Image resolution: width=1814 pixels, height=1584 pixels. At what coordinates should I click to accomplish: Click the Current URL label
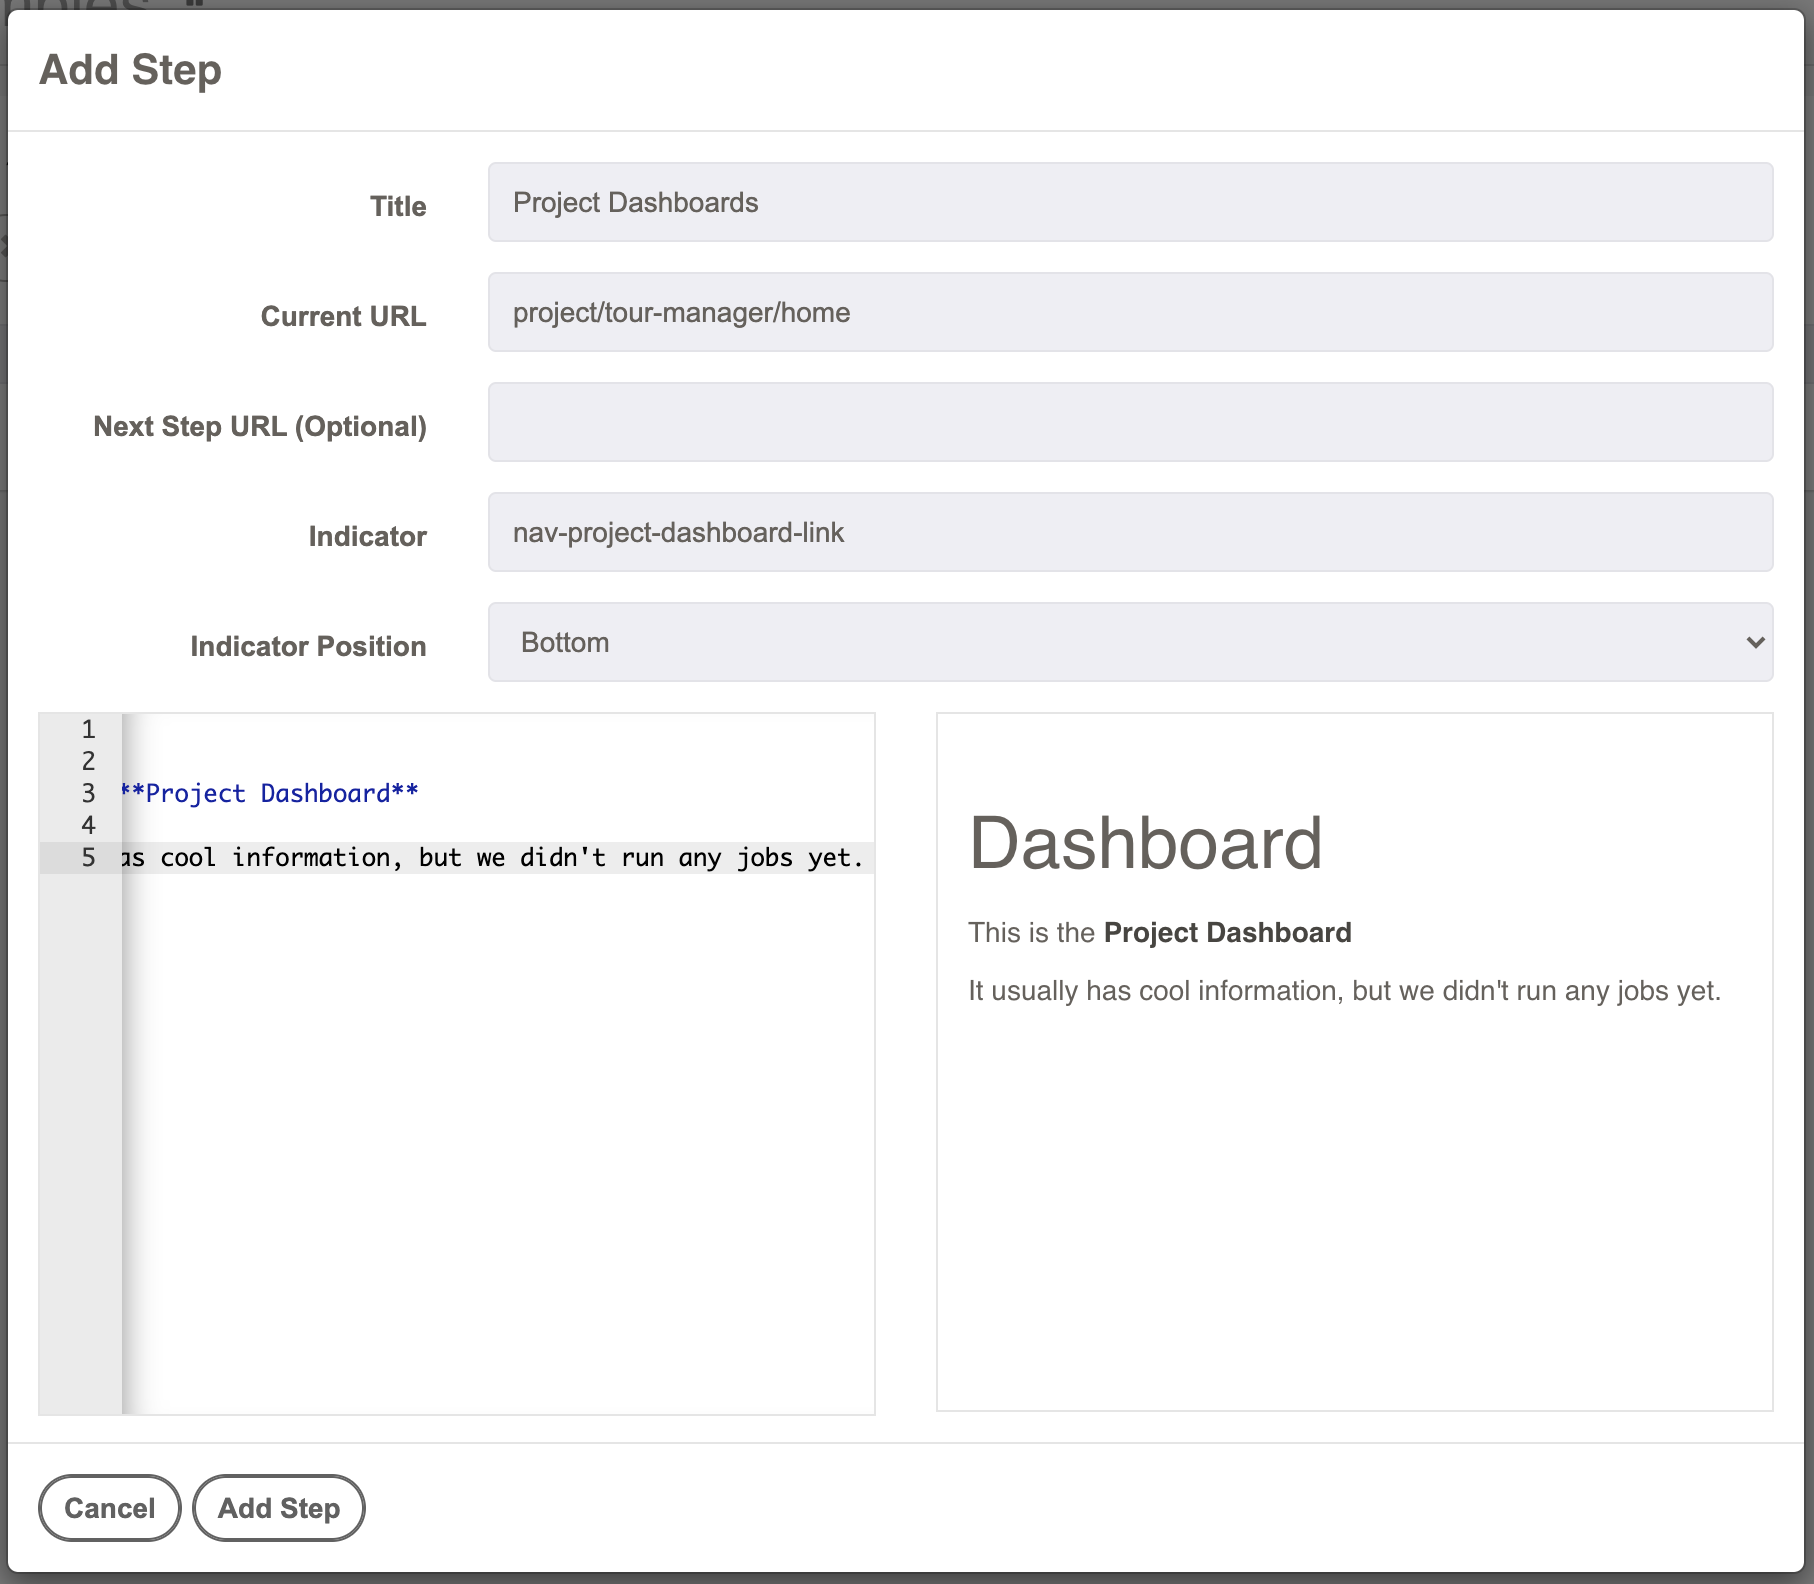343,316
